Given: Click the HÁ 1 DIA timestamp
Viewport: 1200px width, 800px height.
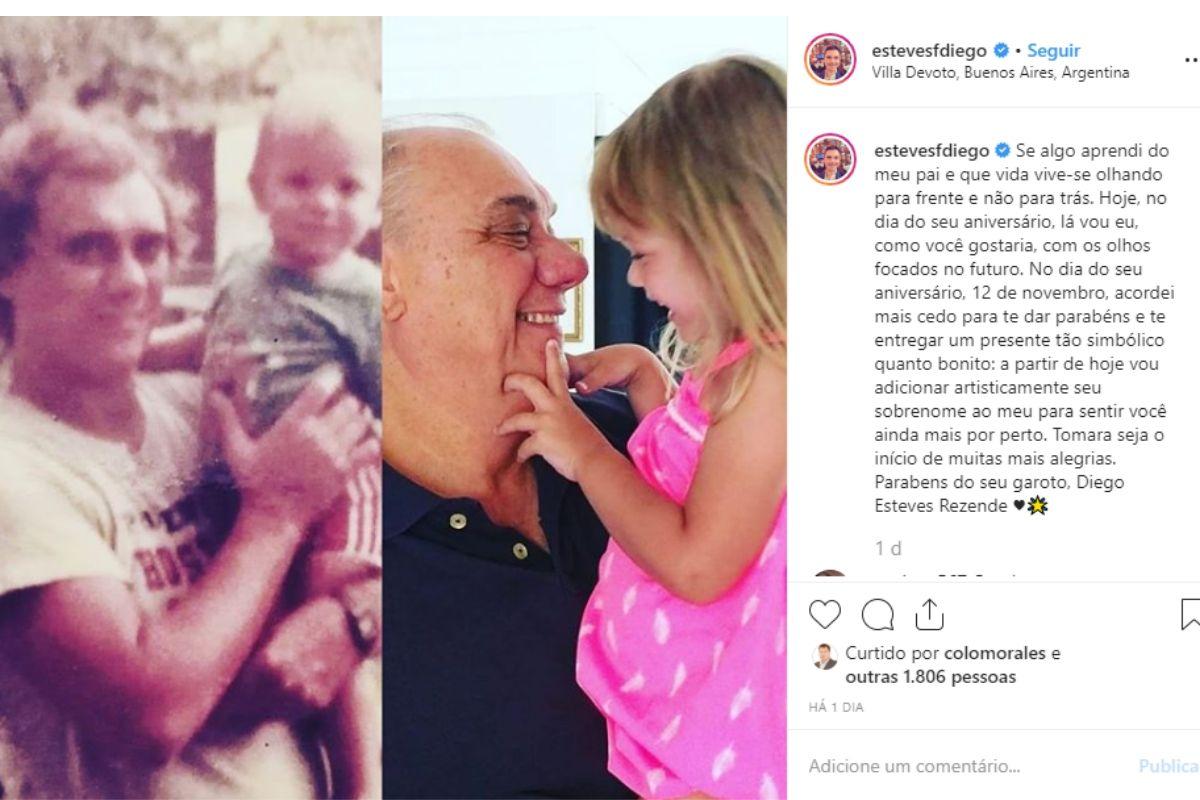Looking at the screenshot, I should point(836,707).
